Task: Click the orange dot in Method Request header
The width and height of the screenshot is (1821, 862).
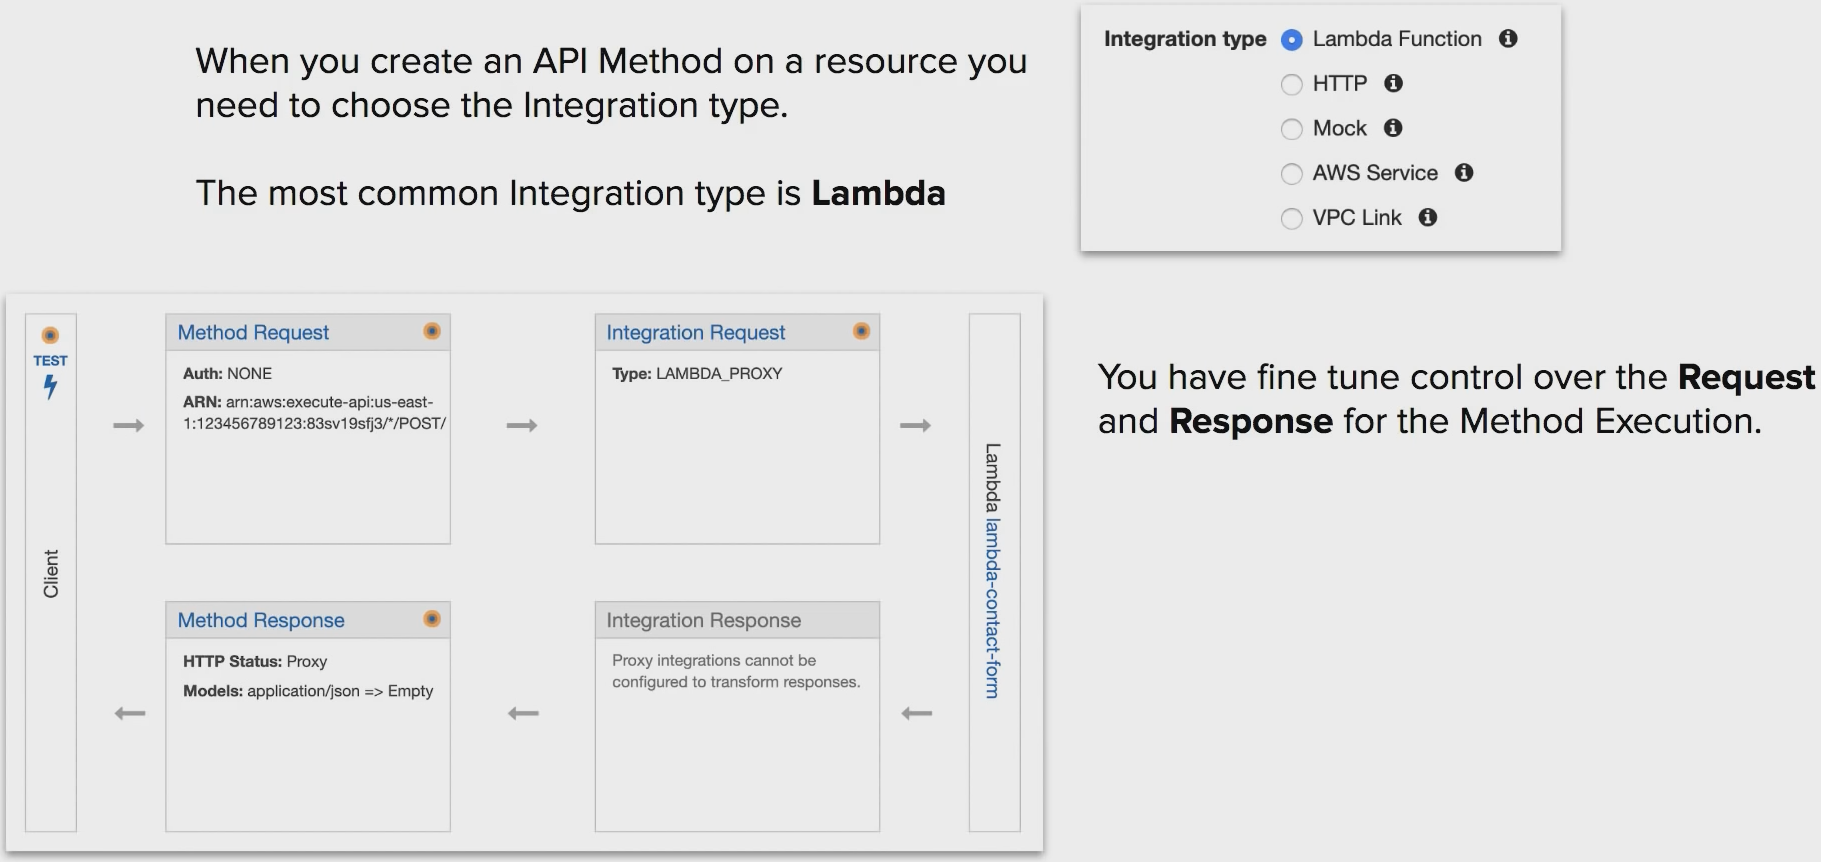Action: pos(432,332)
